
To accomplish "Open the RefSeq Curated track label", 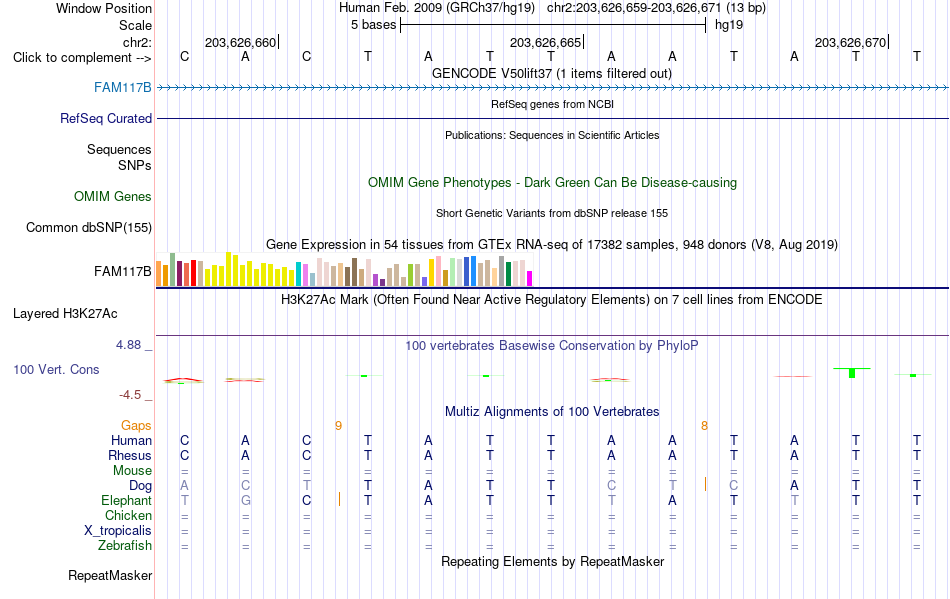I will (106, 118).
